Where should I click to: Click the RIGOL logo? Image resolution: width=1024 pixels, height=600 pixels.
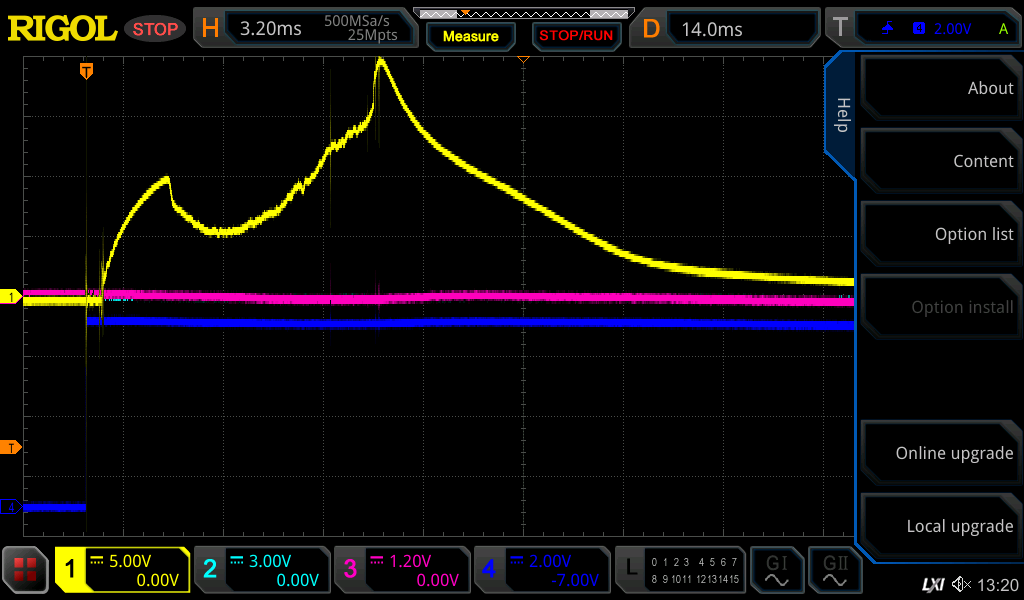point(62,29)
